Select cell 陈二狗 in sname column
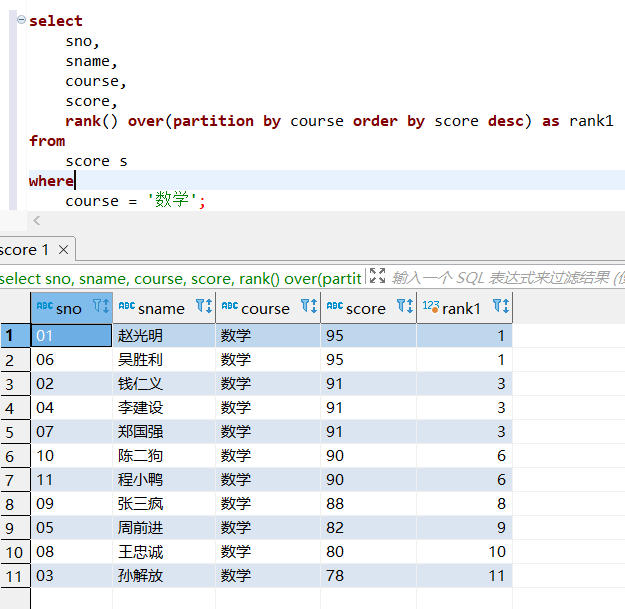Image resolution: width=625 pixels, height=609 pixels. (x=164, y=456)
